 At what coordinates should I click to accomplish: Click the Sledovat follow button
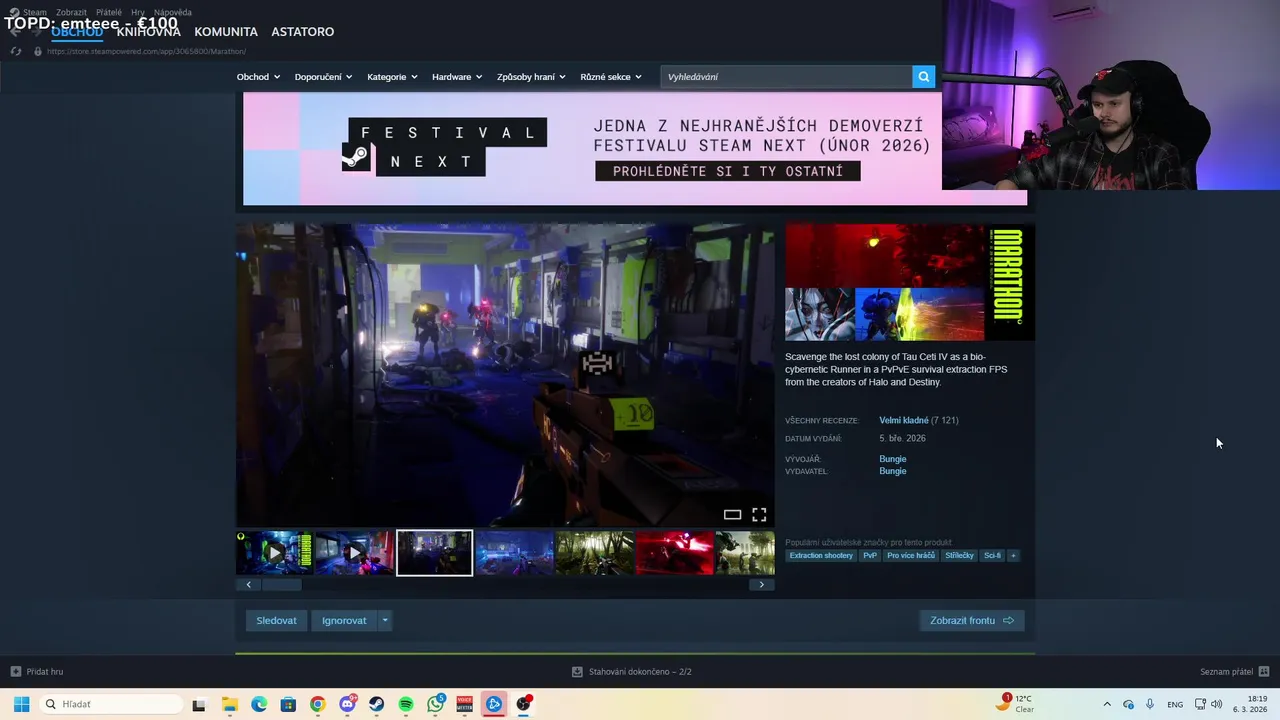(x=276, y=621)
